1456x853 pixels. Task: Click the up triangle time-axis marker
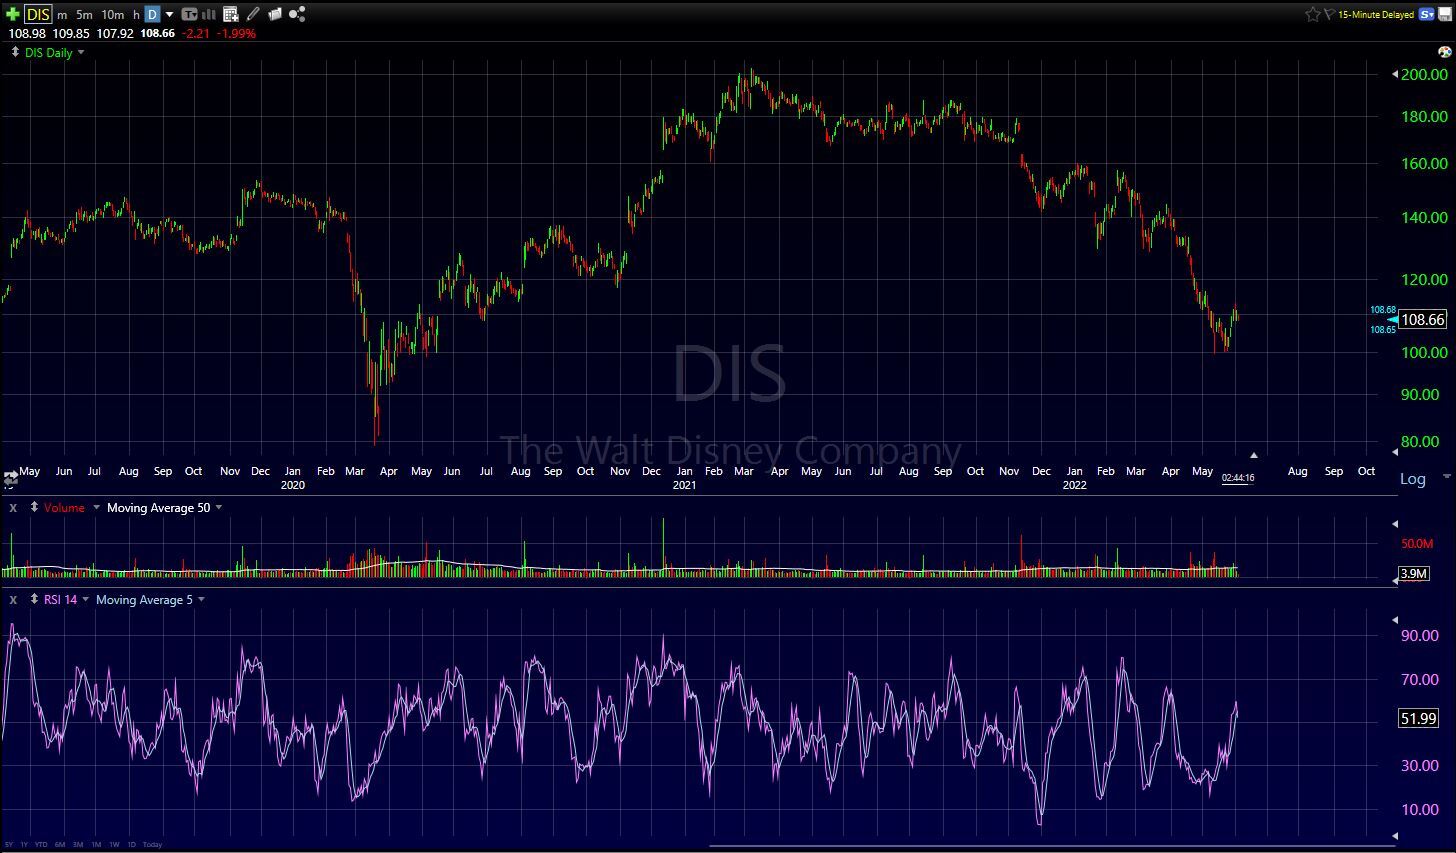1253,455
